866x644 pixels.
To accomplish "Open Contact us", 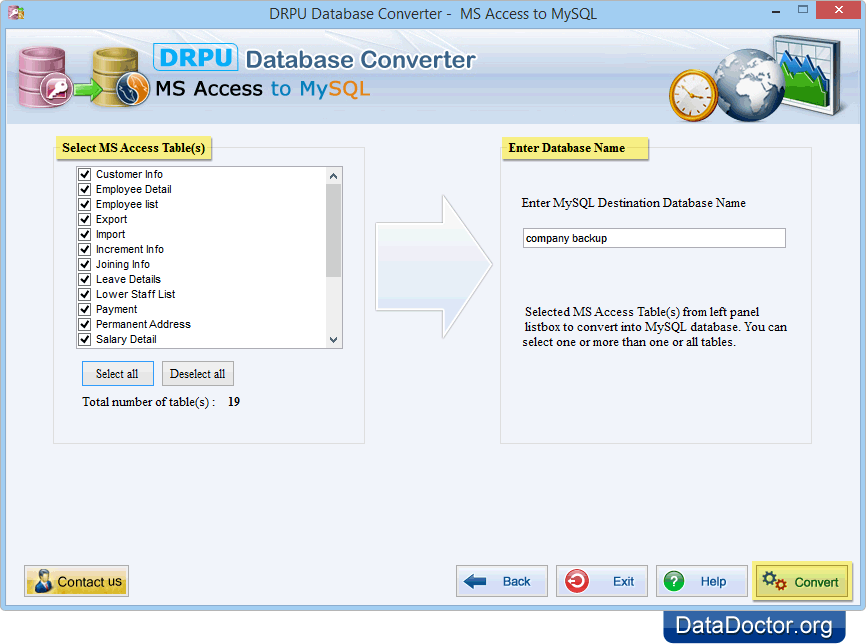I will point(77,581).
